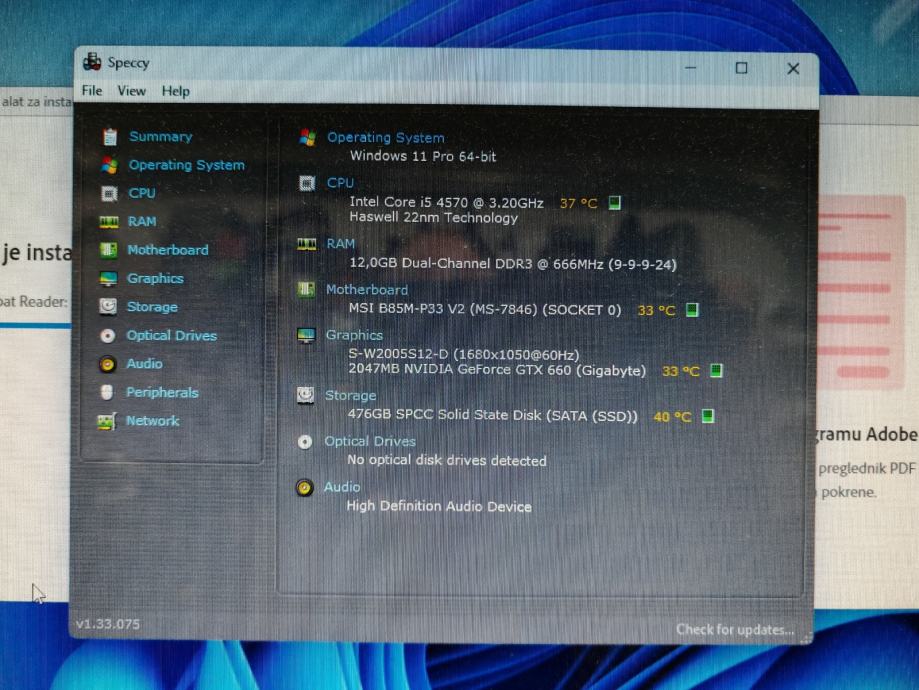Open the View menu

[x=131, y=91]
